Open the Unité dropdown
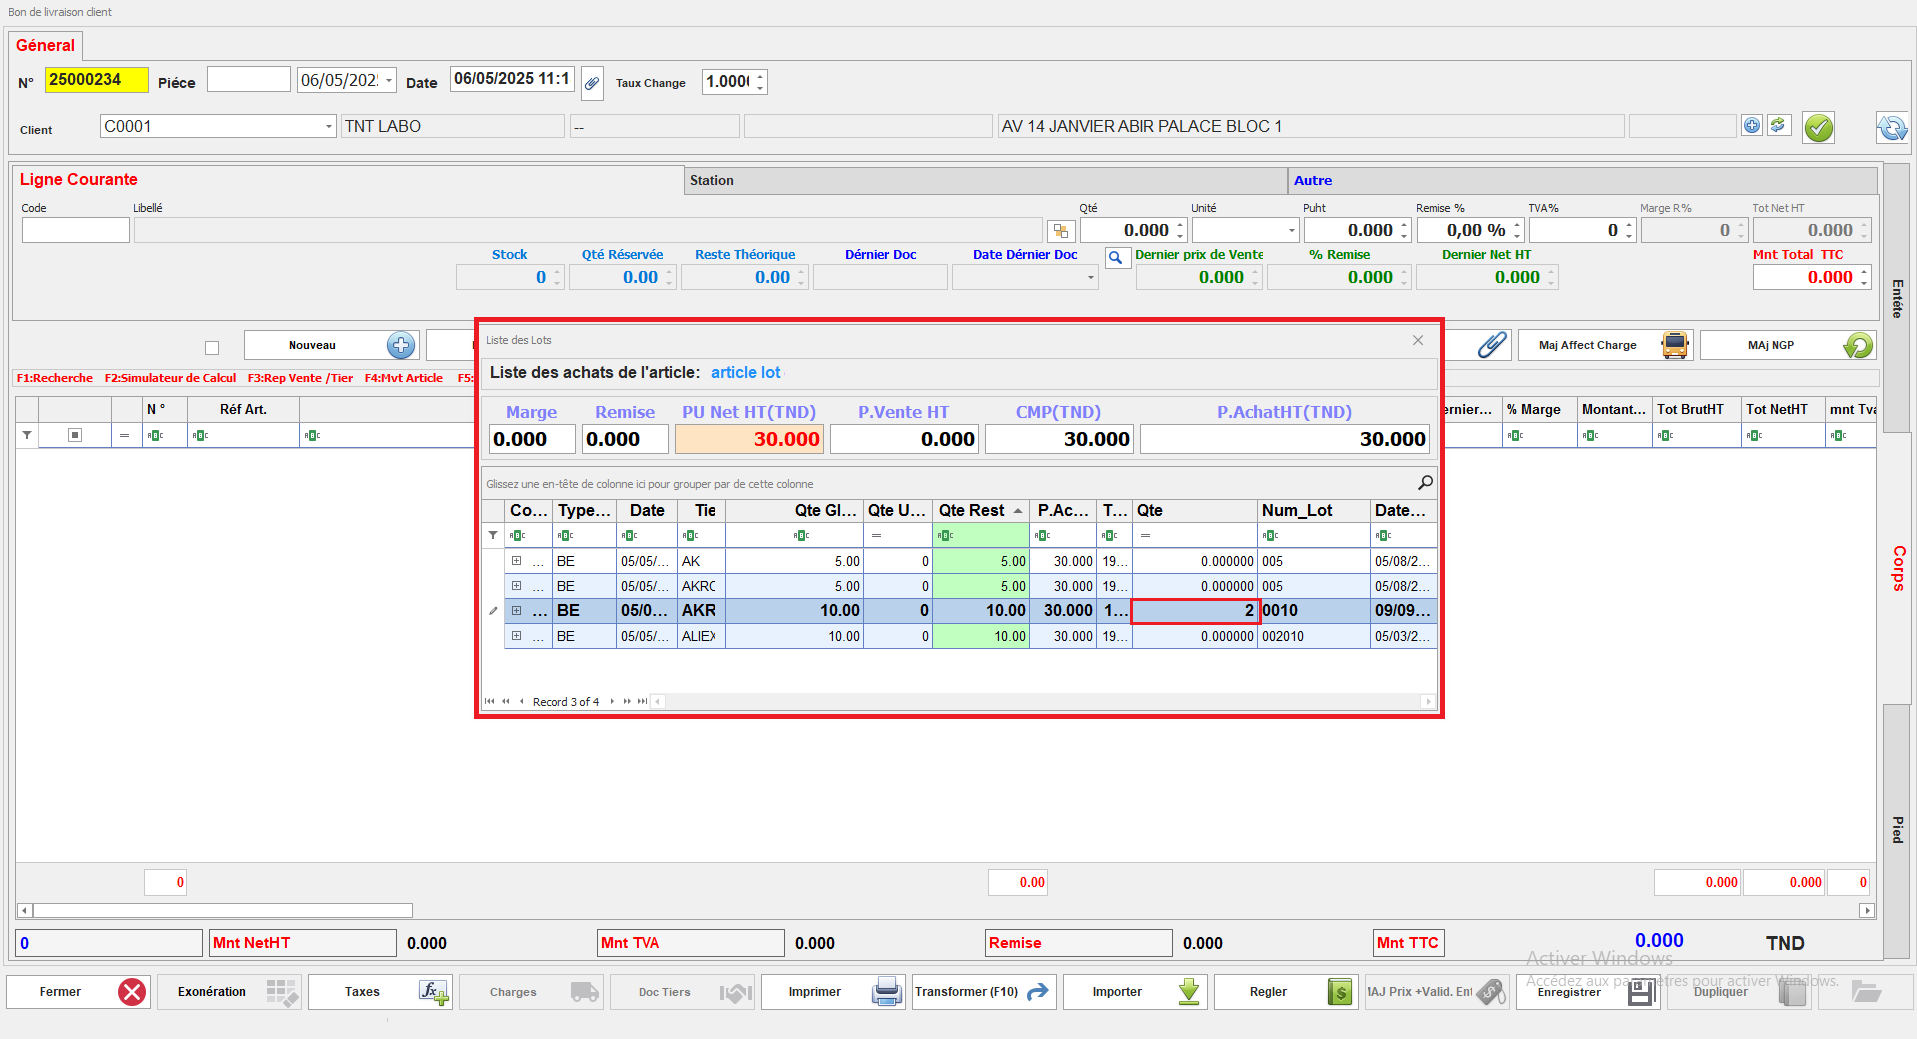The height and width of the screenshot is (1039, 1917). [x=1290, y=231]
